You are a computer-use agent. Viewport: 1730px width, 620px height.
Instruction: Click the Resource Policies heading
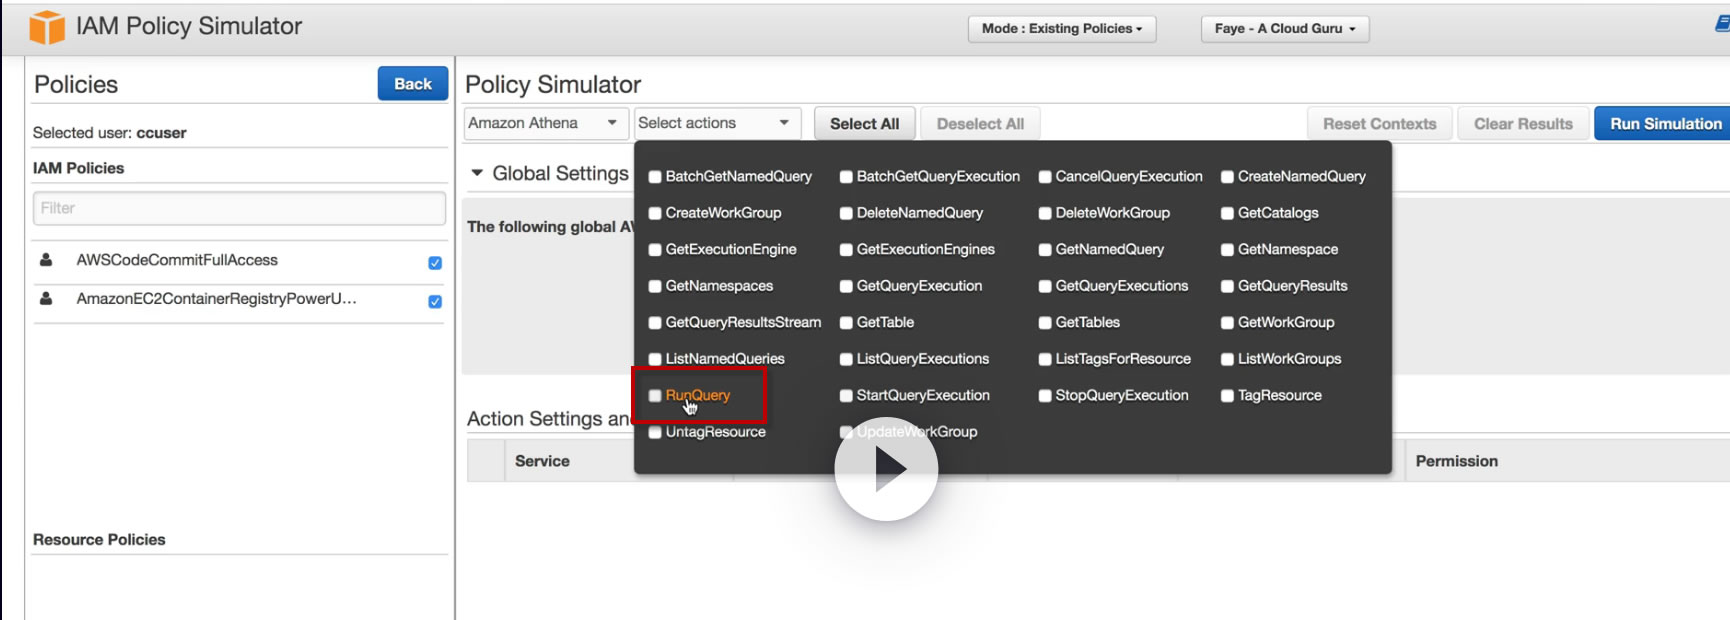point(99,540)
